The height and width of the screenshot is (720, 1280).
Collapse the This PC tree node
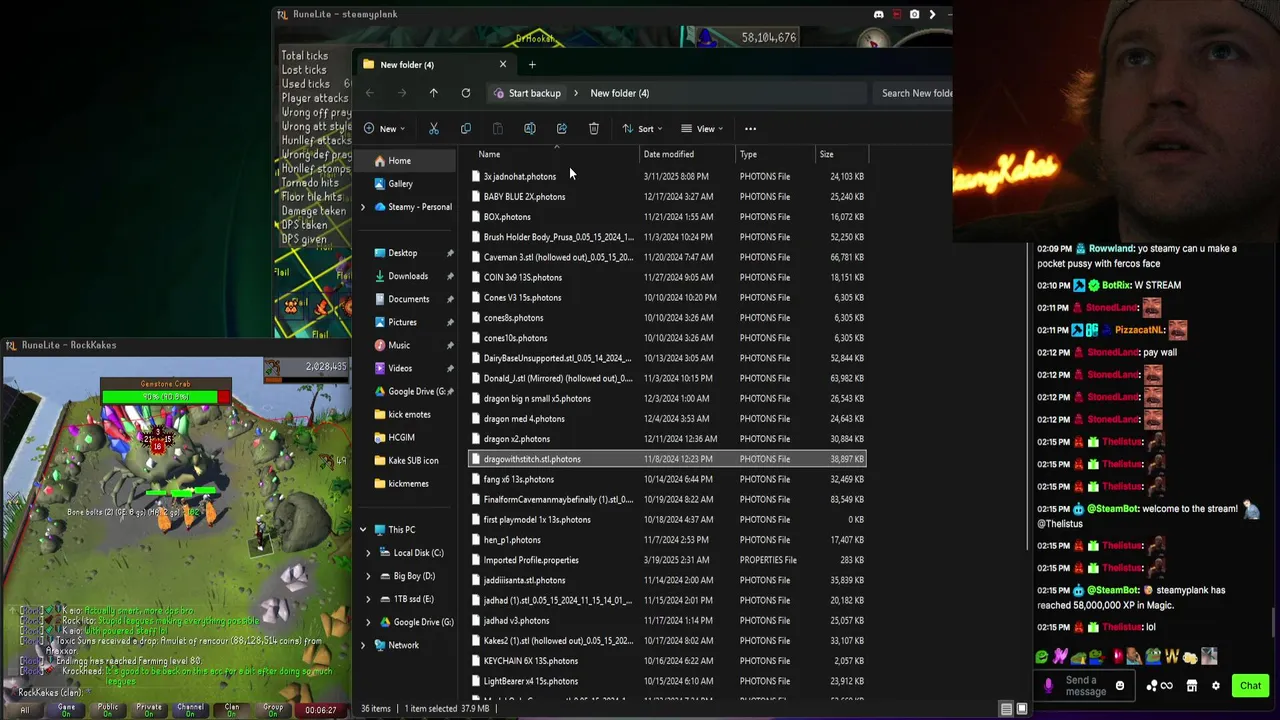point(363,530)
